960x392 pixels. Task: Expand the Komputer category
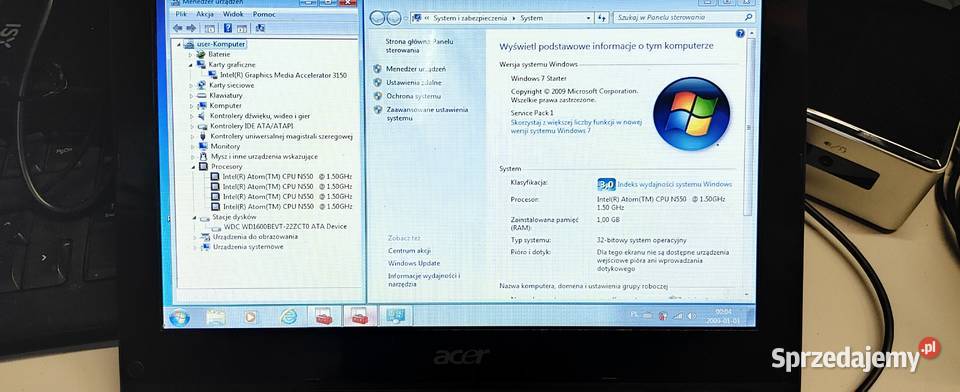pos(192,105)
